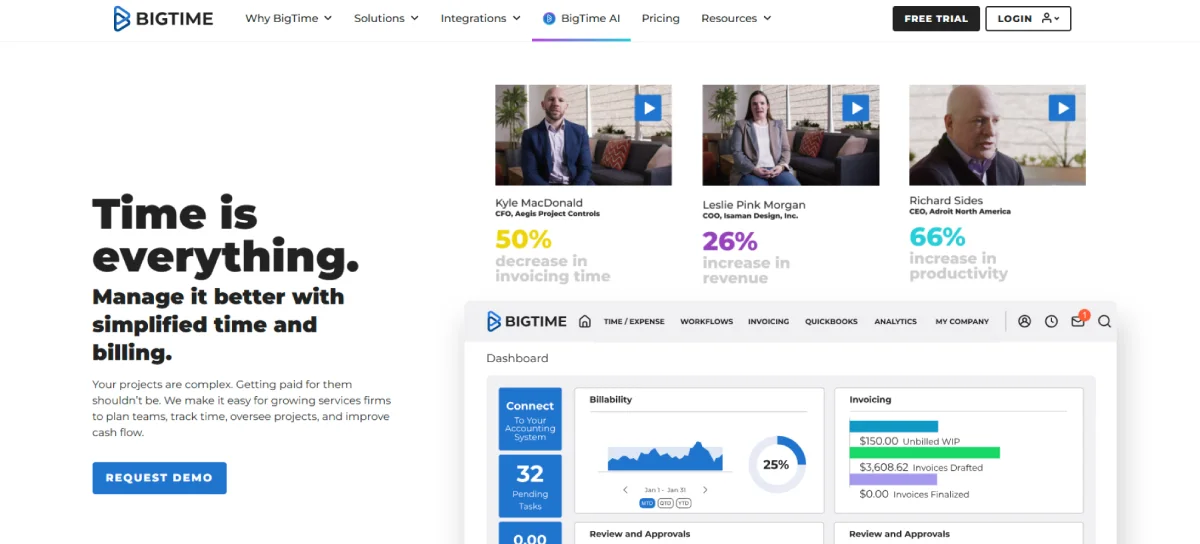The image size is (1200, 544).
Task: Open the ANALYTICS dashboard menu
Action: tap(896, 322)
